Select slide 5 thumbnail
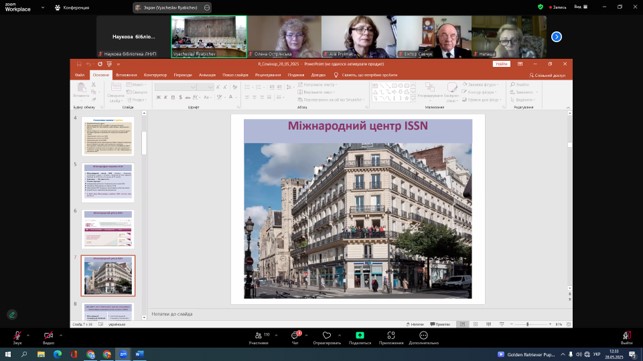Image resolution: width=643 pixels, height=361 pixels. [108, 183]
